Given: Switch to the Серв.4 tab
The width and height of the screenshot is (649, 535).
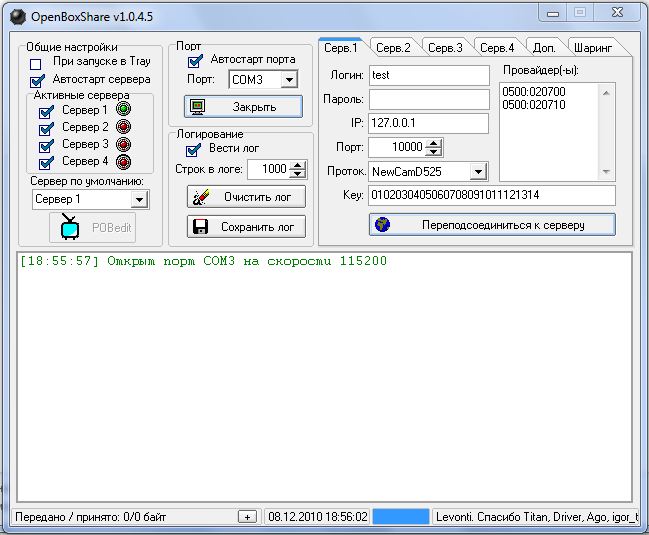Looking at the screenshot, I should 497,48.
